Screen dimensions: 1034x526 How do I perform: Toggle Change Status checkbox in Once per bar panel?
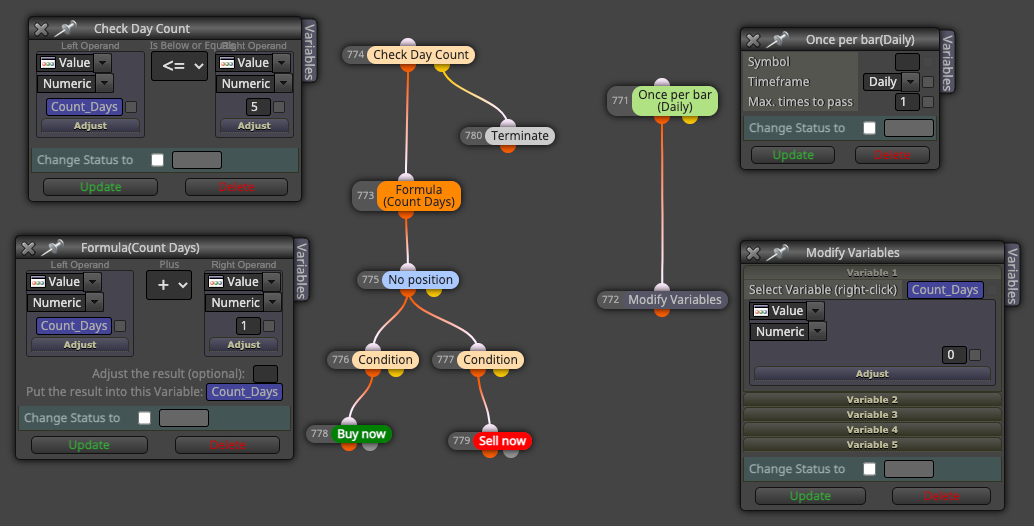pos(870,128)
